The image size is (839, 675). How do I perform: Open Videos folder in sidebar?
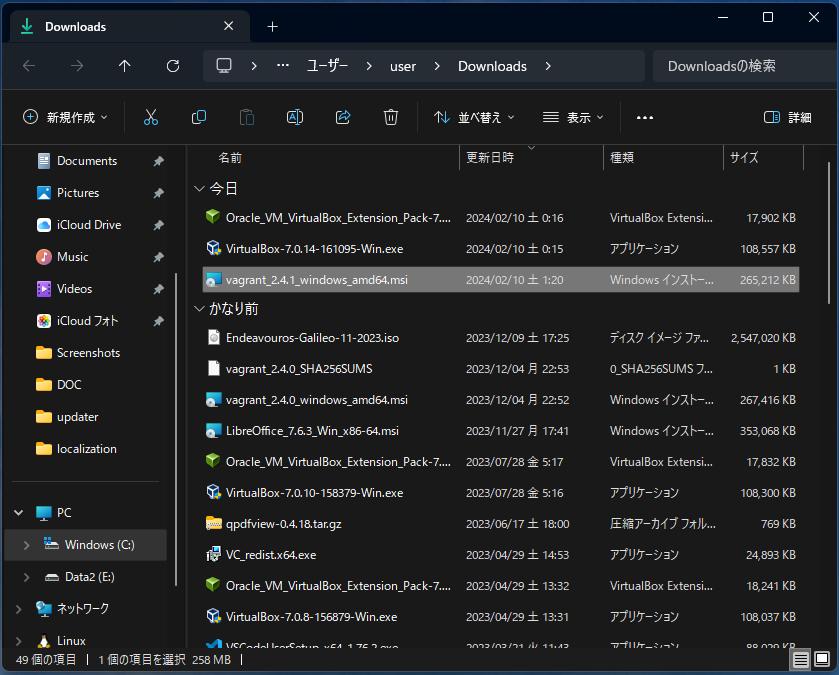tap(74, 289)
